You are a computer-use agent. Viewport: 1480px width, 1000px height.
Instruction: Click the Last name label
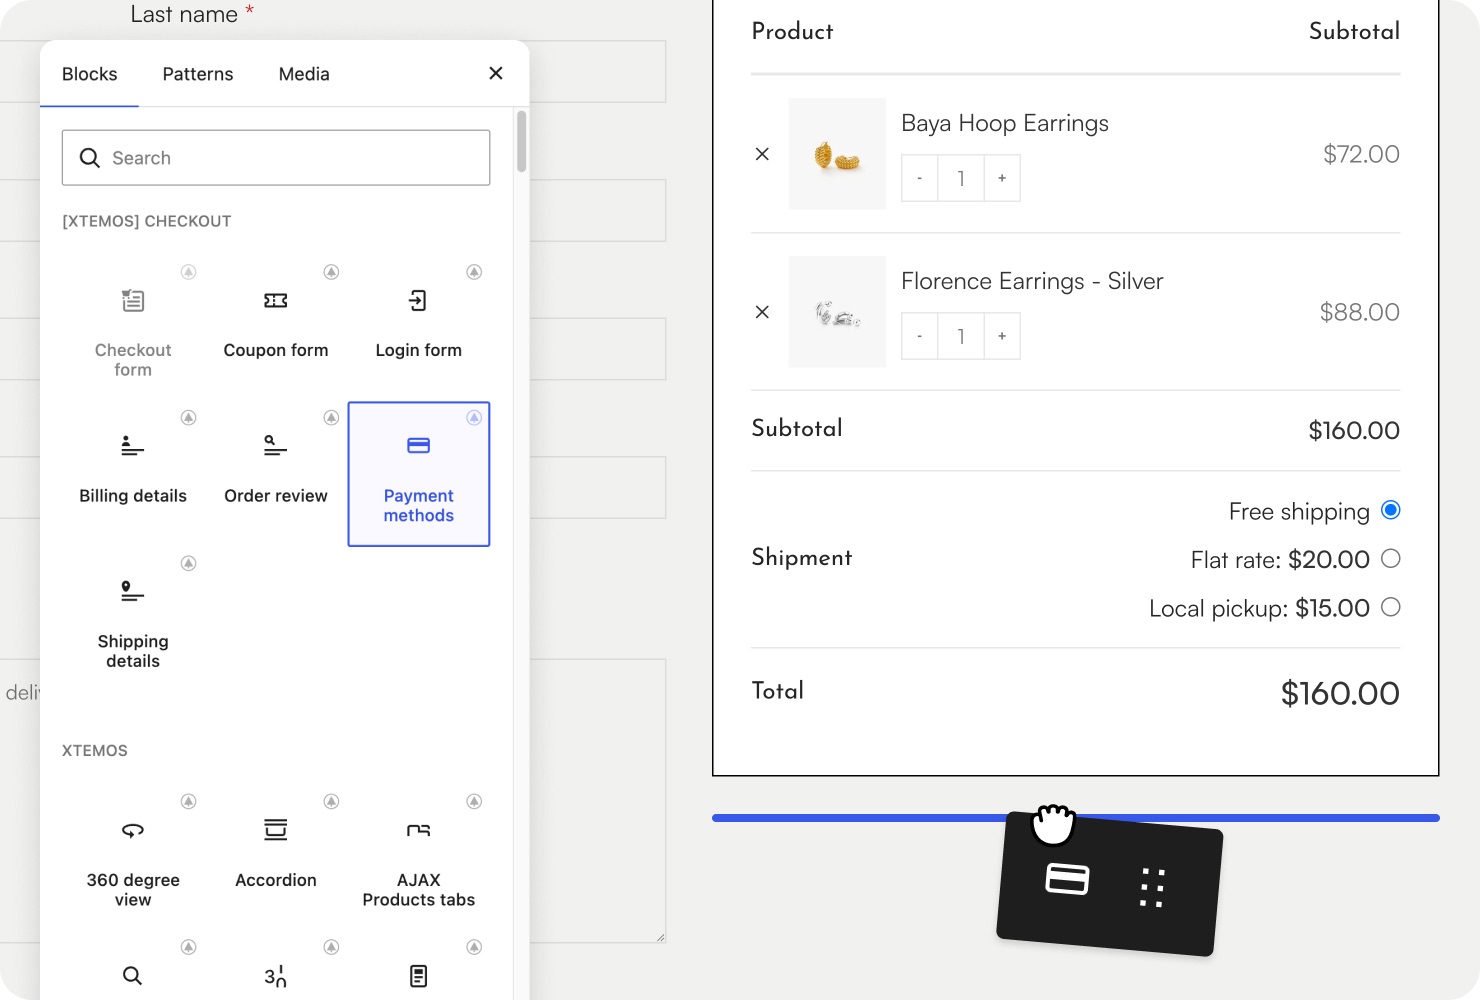click(x=184, y=14)
